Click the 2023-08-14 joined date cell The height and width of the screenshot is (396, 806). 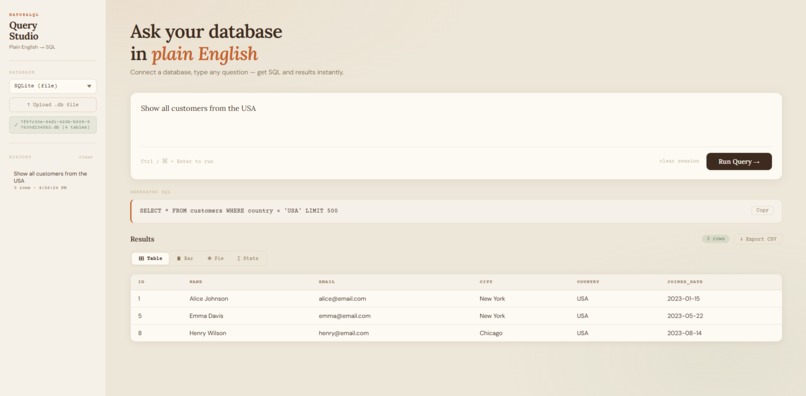point(684,333)
